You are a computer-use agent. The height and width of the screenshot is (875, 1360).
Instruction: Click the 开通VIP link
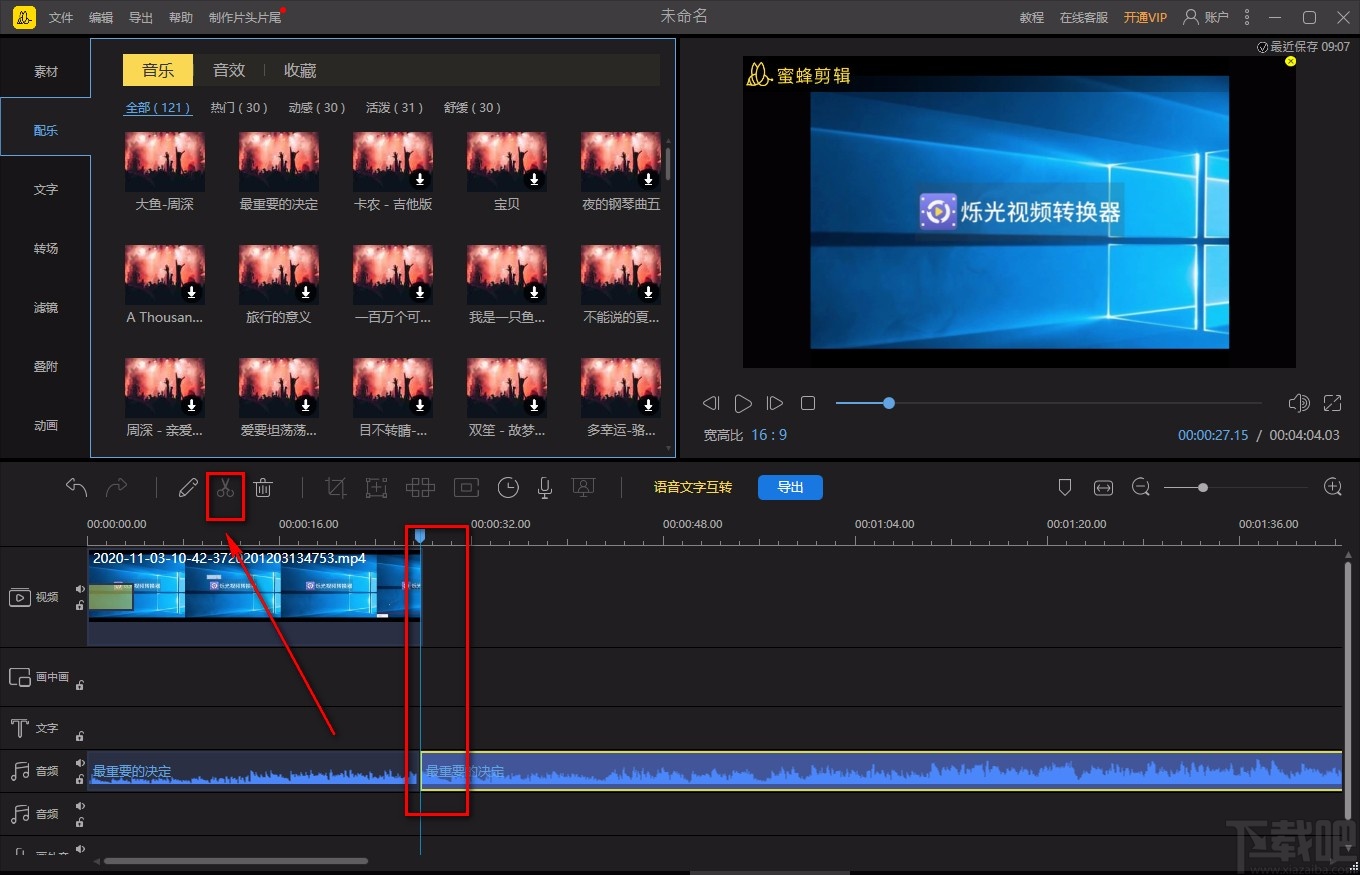(1145, 18)
